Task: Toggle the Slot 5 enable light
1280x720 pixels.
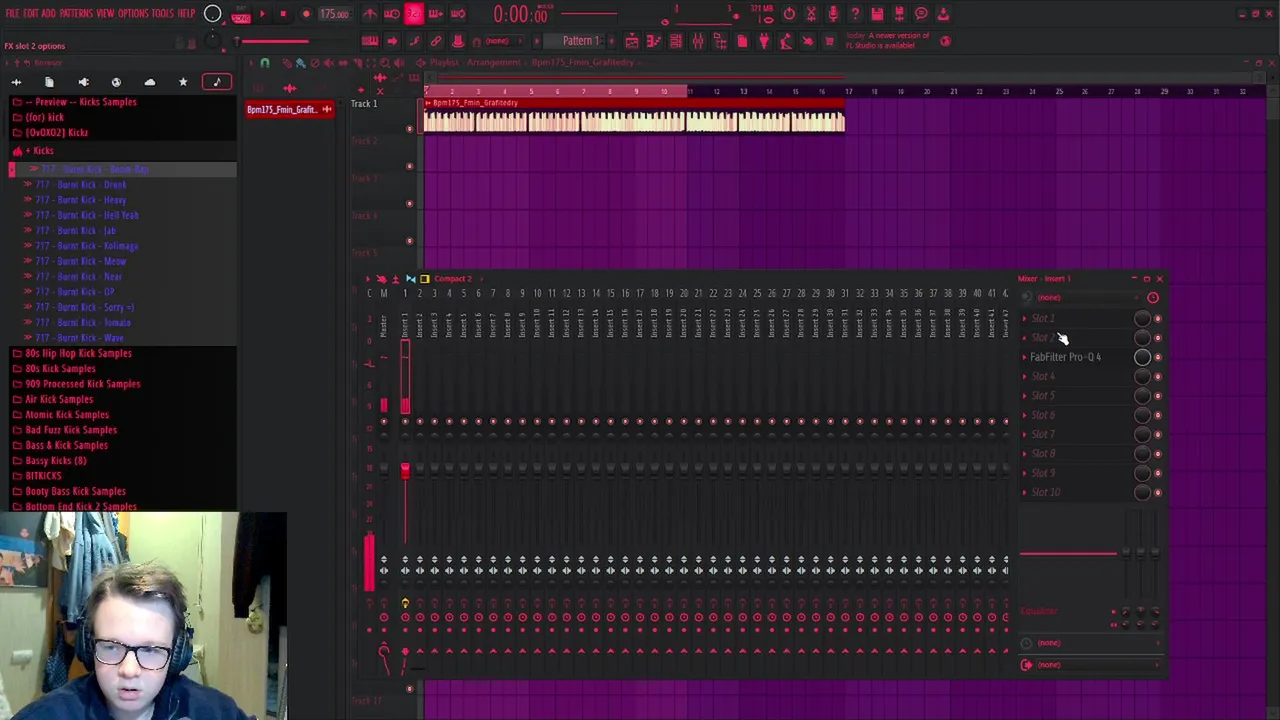Action: (1158, 395)
